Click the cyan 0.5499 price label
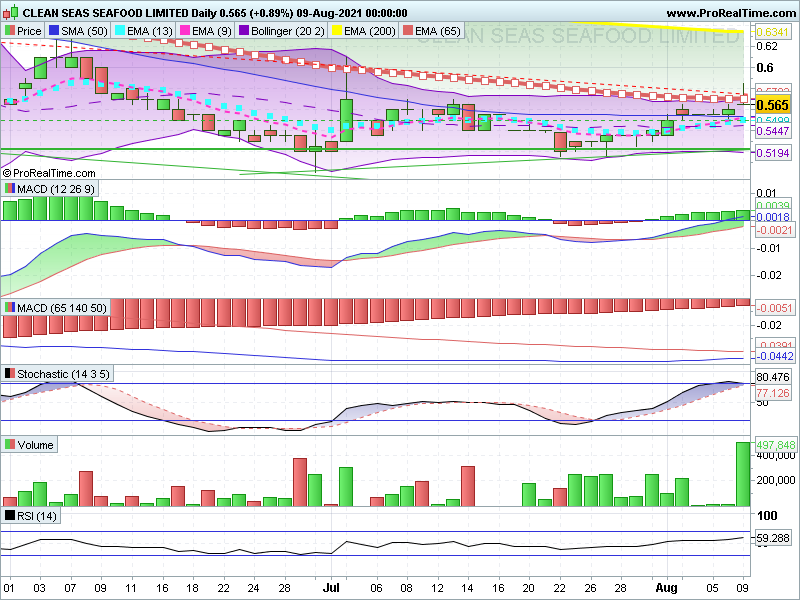Screen dimensions: 800x600 tap(772, 120)
